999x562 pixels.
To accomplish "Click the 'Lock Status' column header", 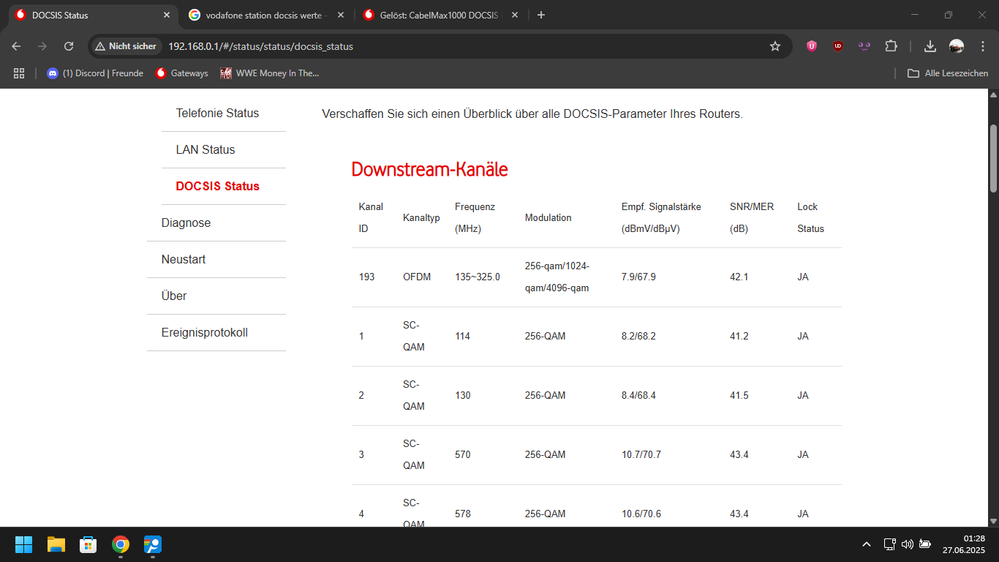I will tap(810, 217).
